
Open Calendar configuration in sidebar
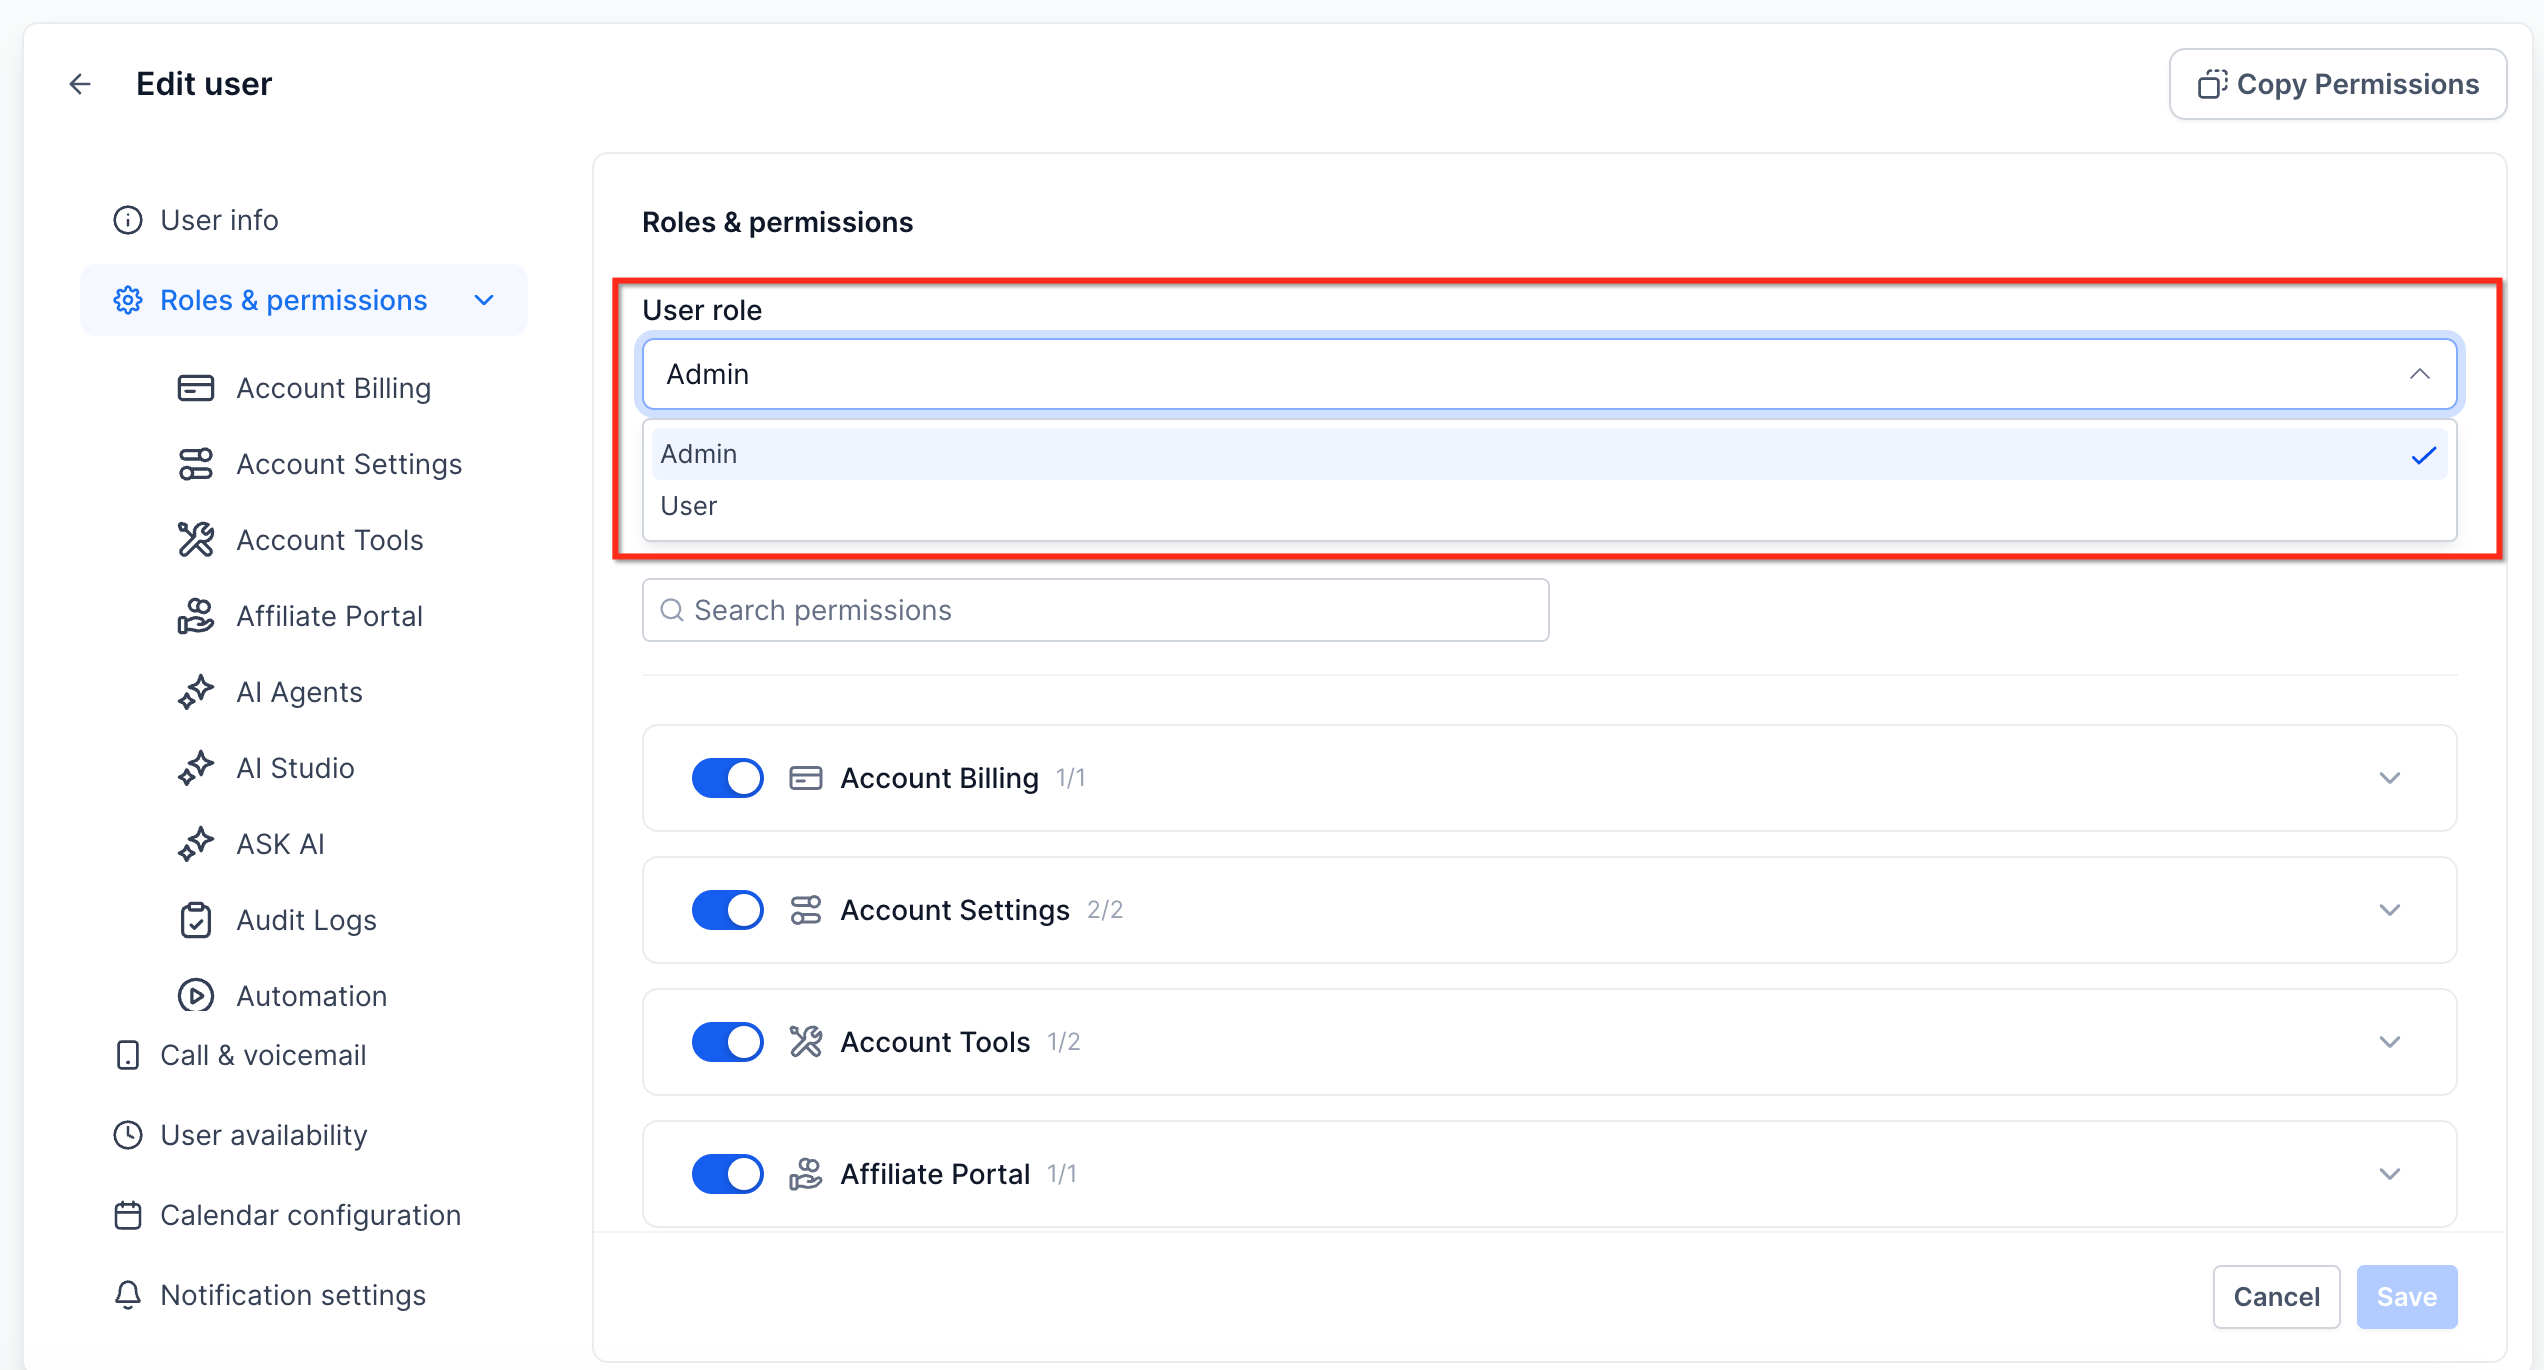310,1215
